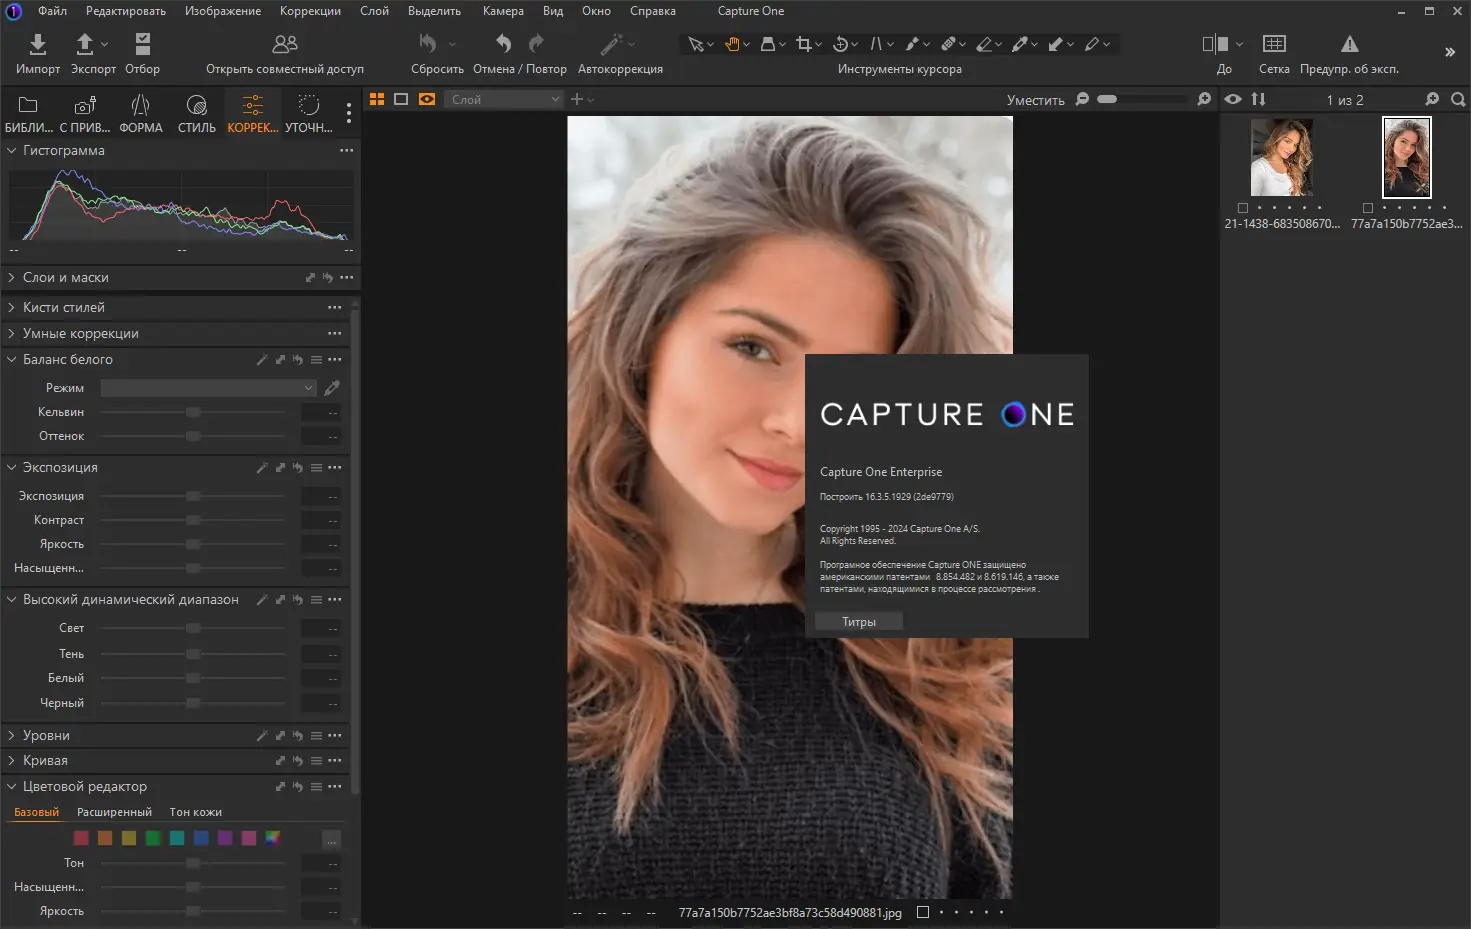Select the Crop tool
Image resolution: width=1471 pixels, height=929 pixels.
tap(804, 44)
